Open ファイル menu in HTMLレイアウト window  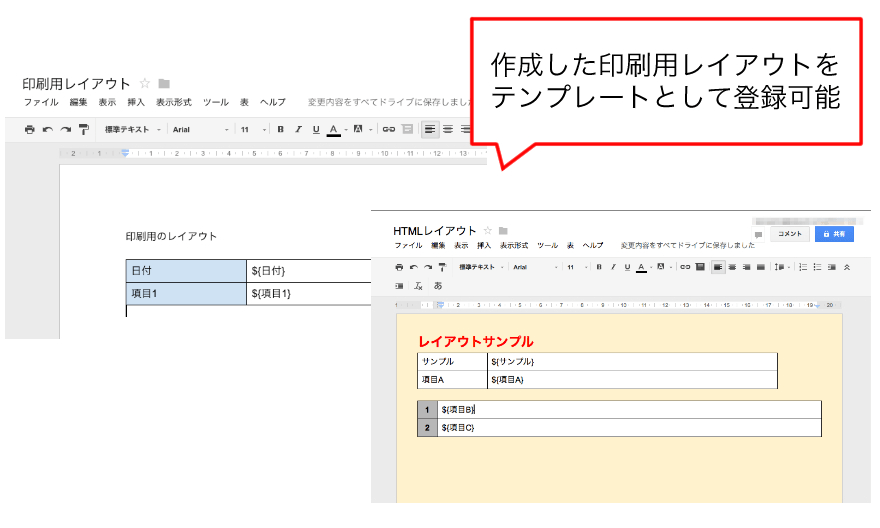(408, 245)
